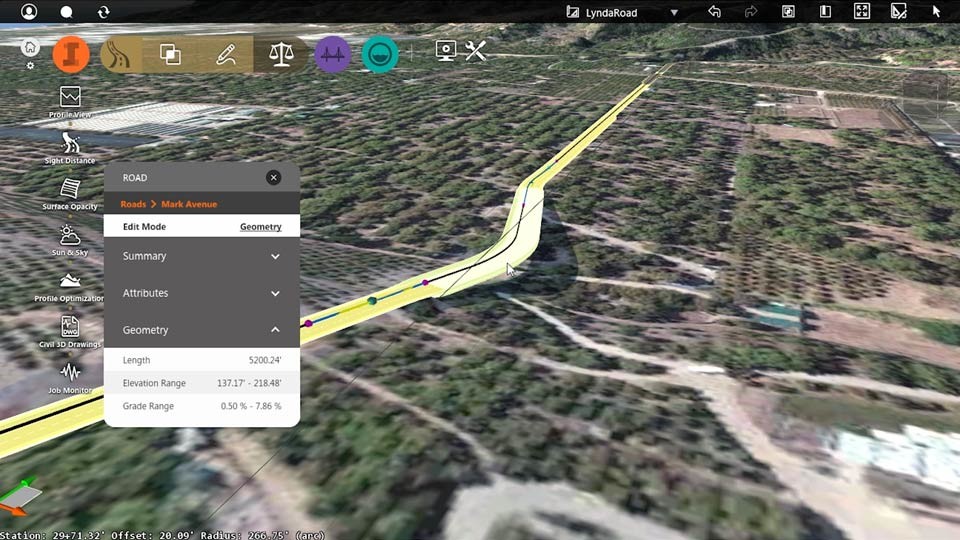
Task: Open the small settings gear
Action: pos(30,66)
